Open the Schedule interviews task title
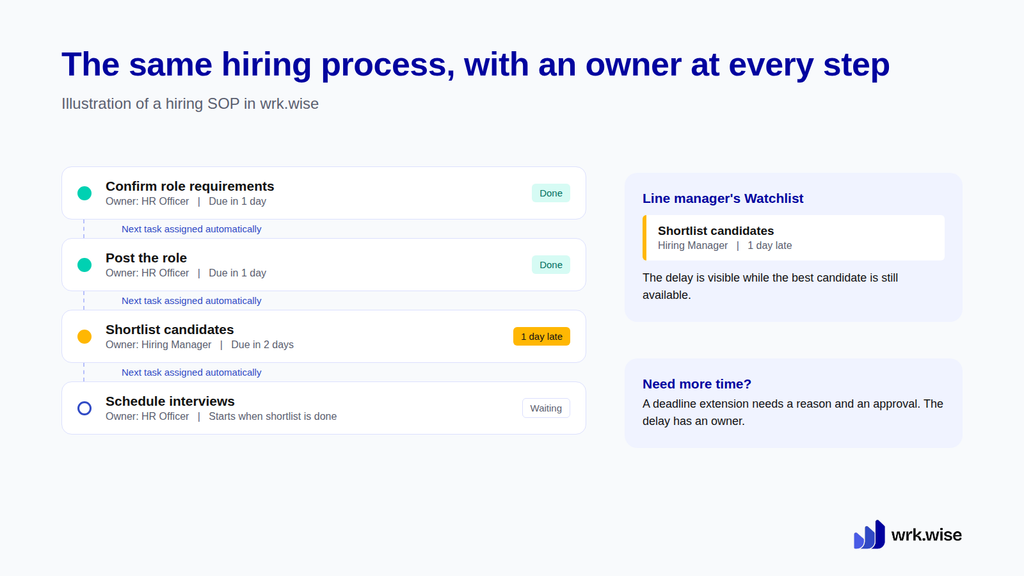 (170, 401)
